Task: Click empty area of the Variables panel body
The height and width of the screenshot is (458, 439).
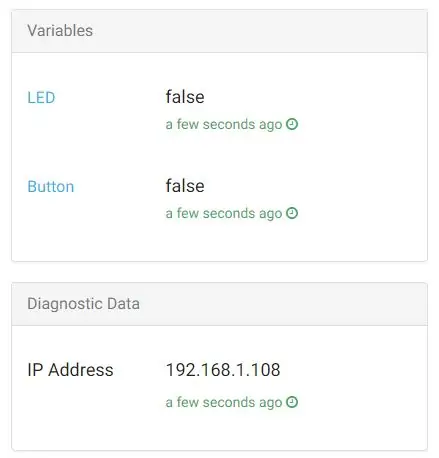Action: pos(219,242)
